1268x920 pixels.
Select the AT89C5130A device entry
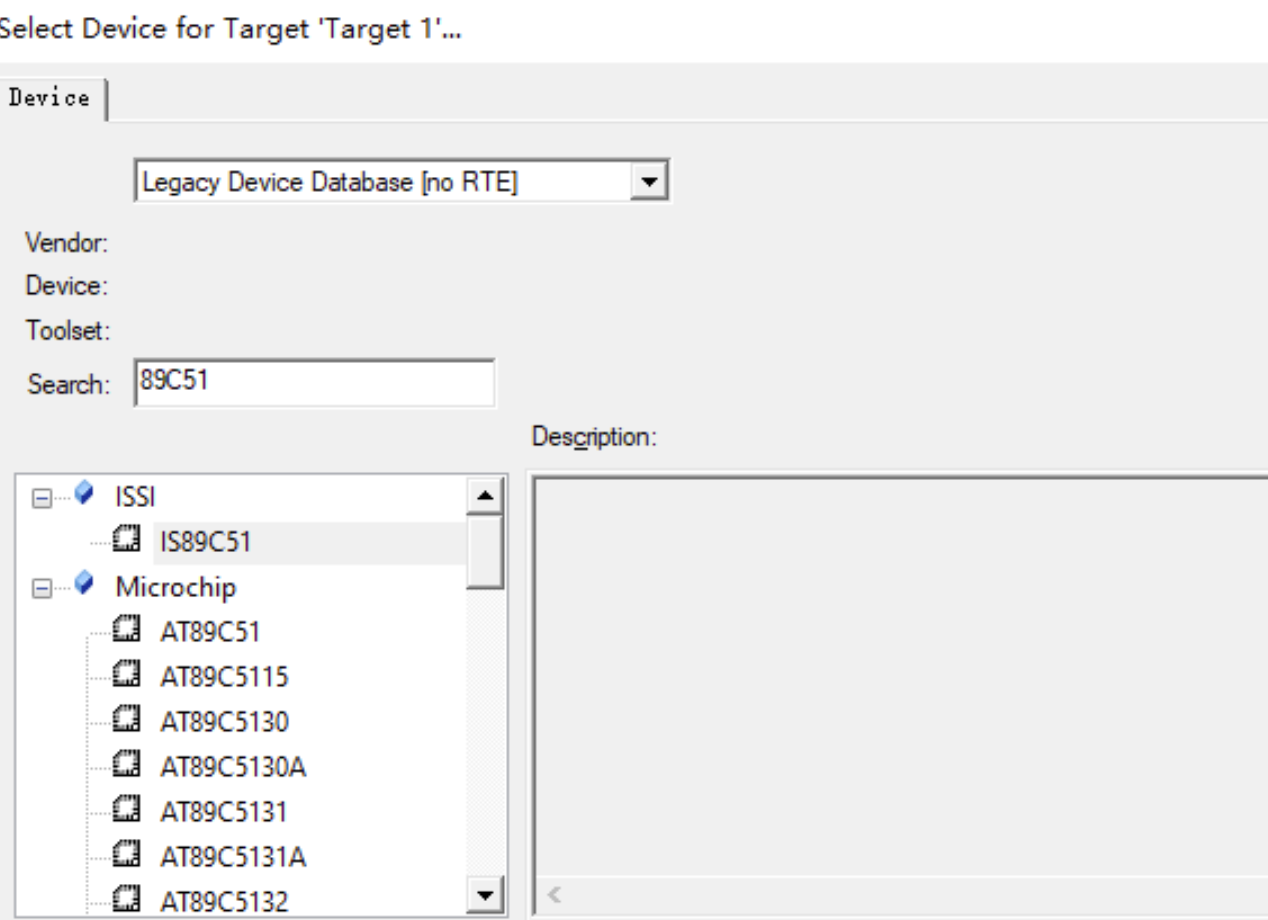(x=232, y=768)
